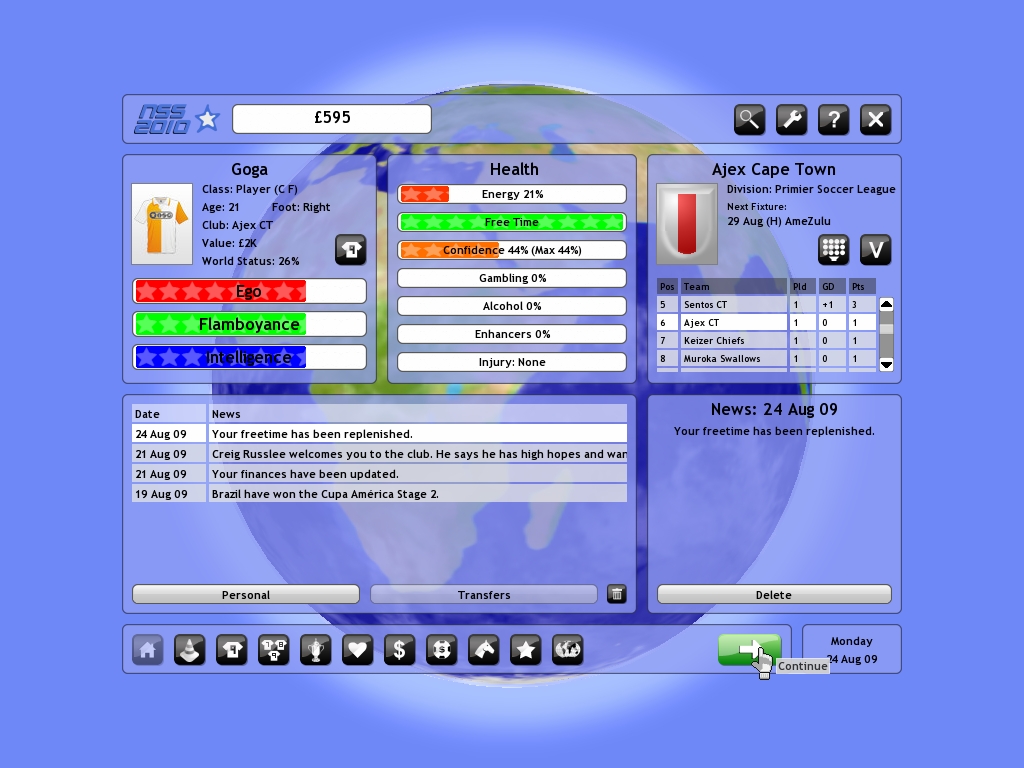Viewport: 1024px width, 768px height.
Task: Click the wrench settings icon
Action: [791, 120]
